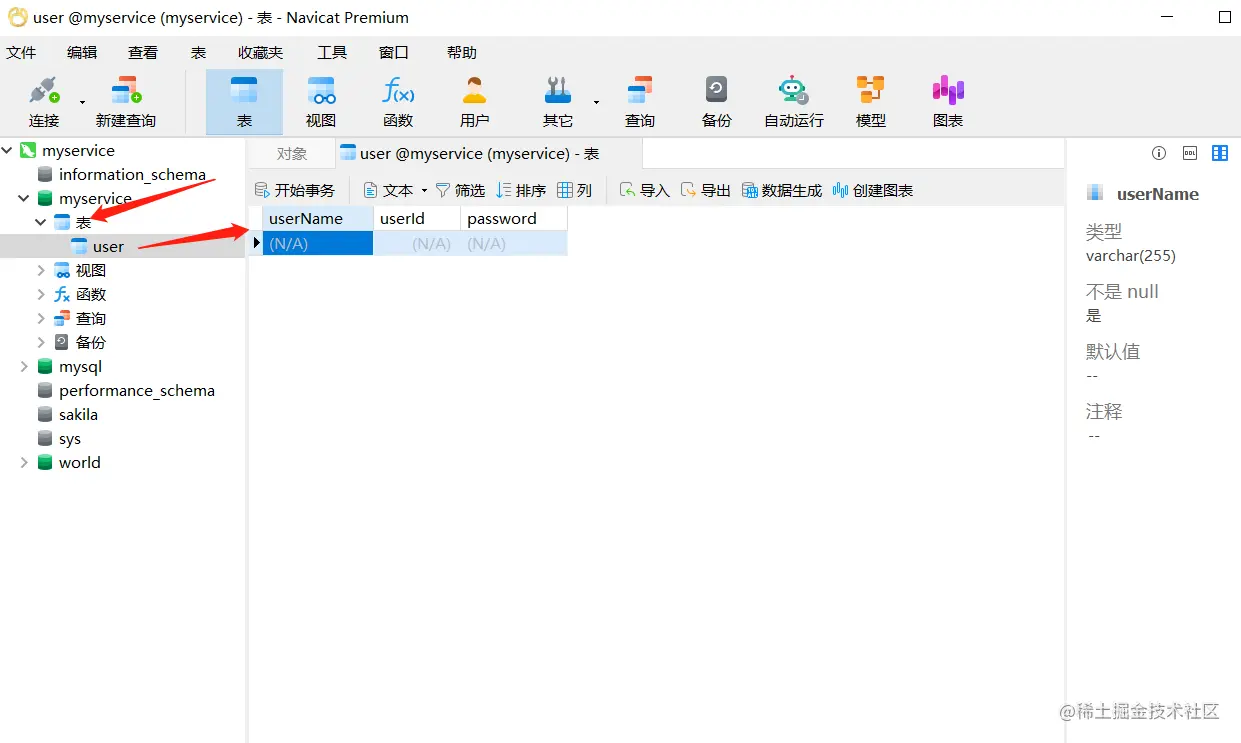Image resolution: width=1241 pixels, height=743 pixels.
Task: Expand the world database node
Action: [x=23, y=462]
